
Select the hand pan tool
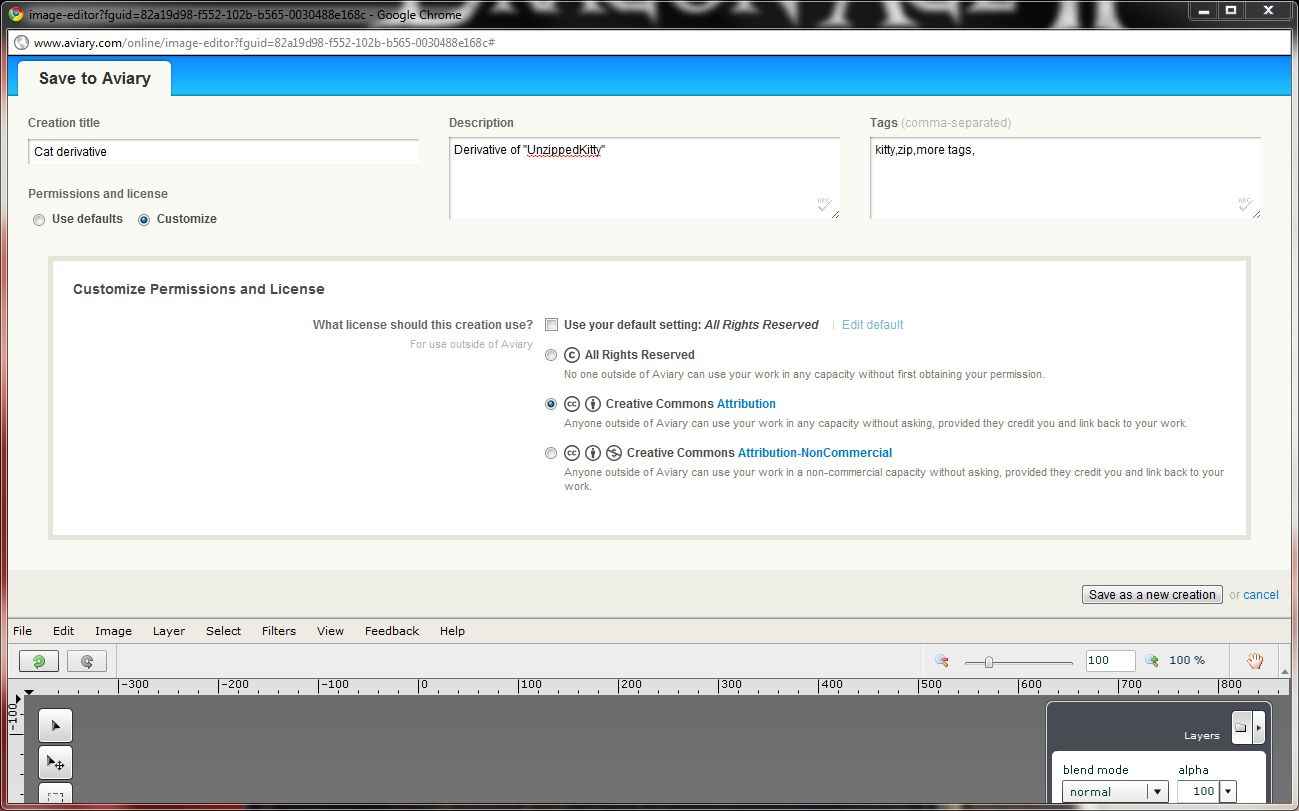click(1254, 661)
